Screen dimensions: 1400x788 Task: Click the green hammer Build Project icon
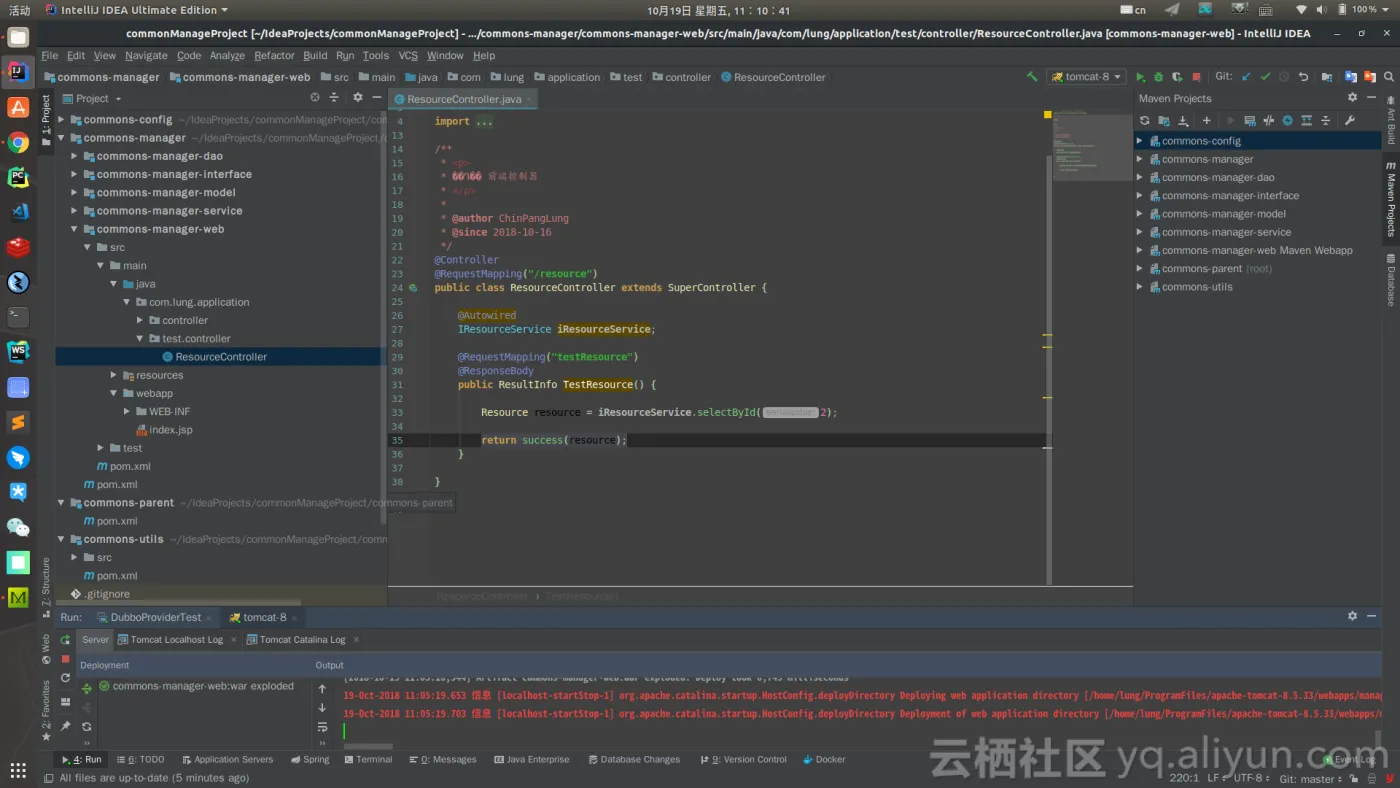(1032, 77)
